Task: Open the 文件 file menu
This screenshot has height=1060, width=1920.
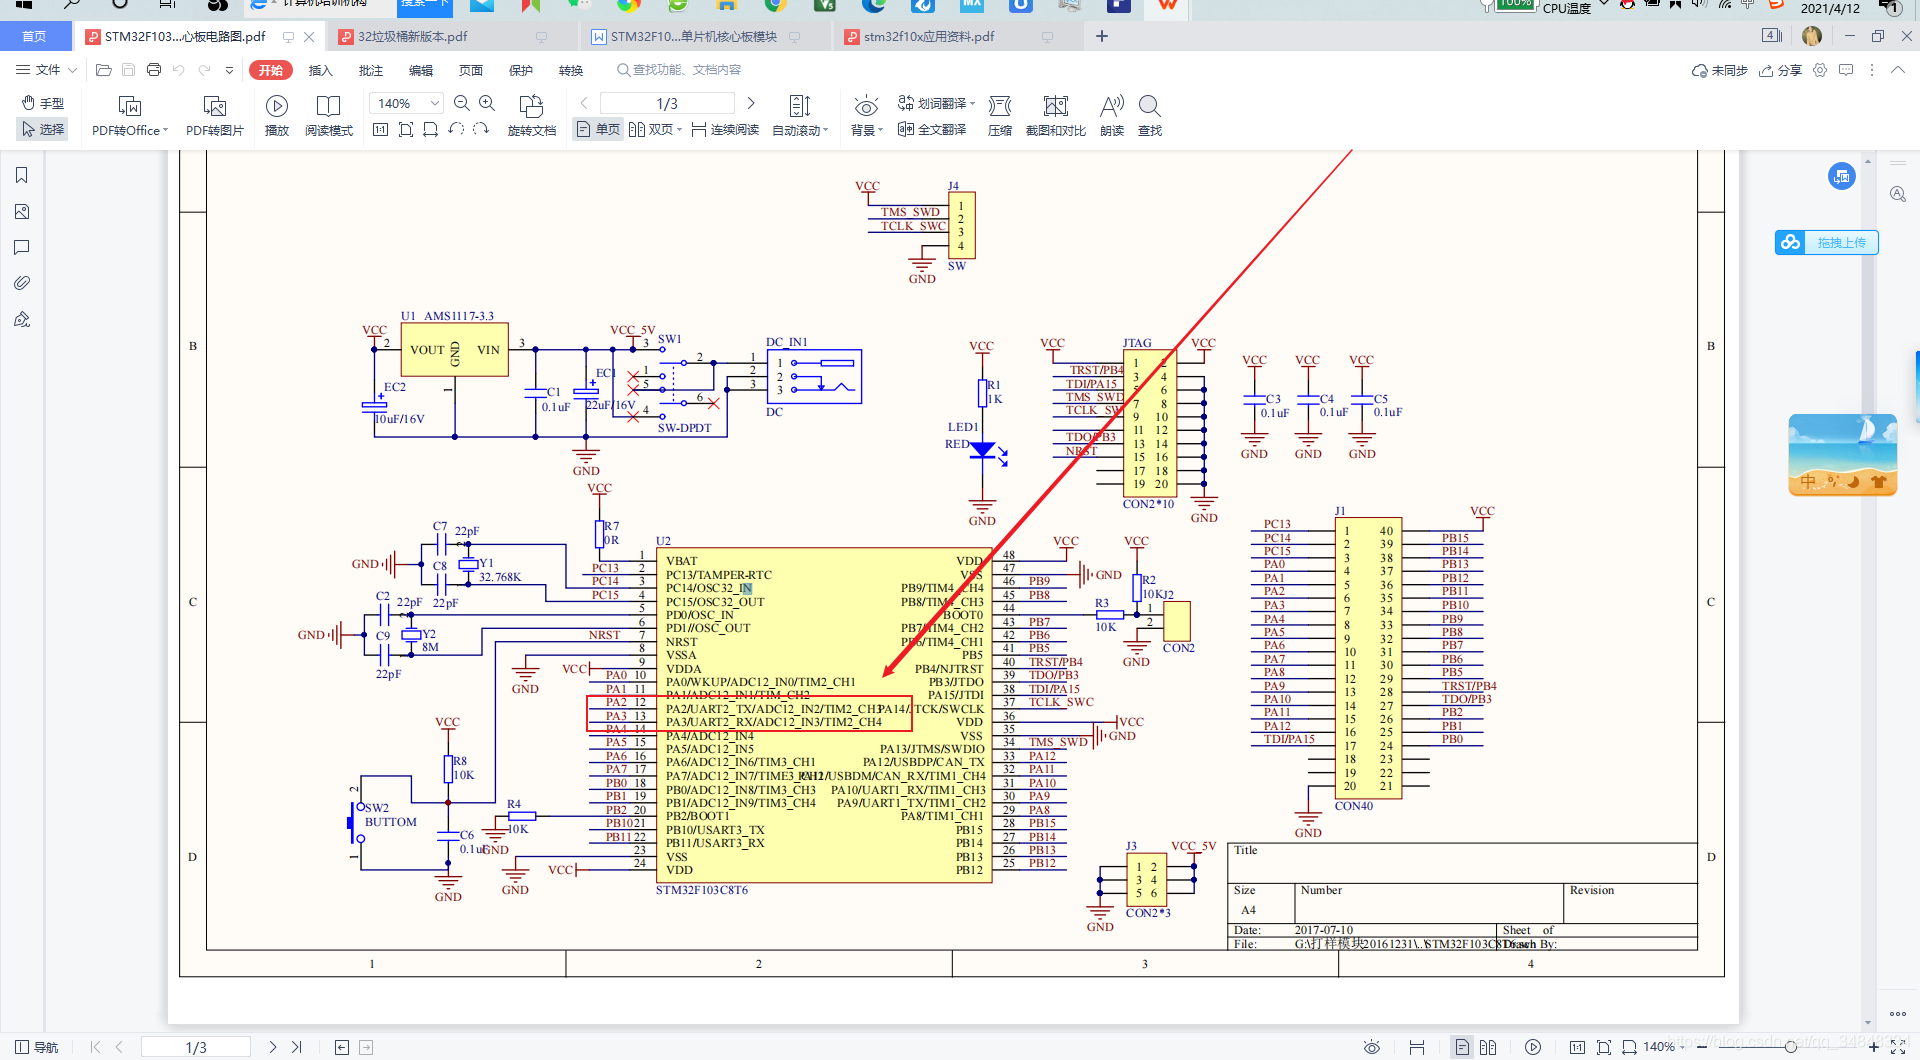Action: [46, 70]
